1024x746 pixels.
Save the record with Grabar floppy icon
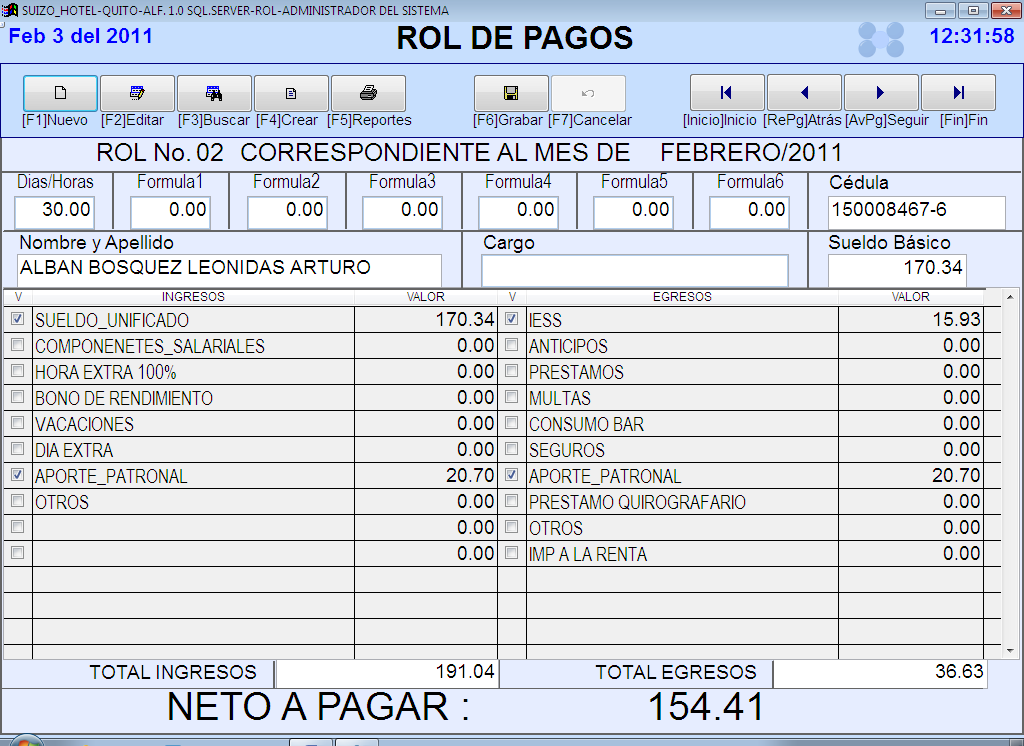pos(511,93)
